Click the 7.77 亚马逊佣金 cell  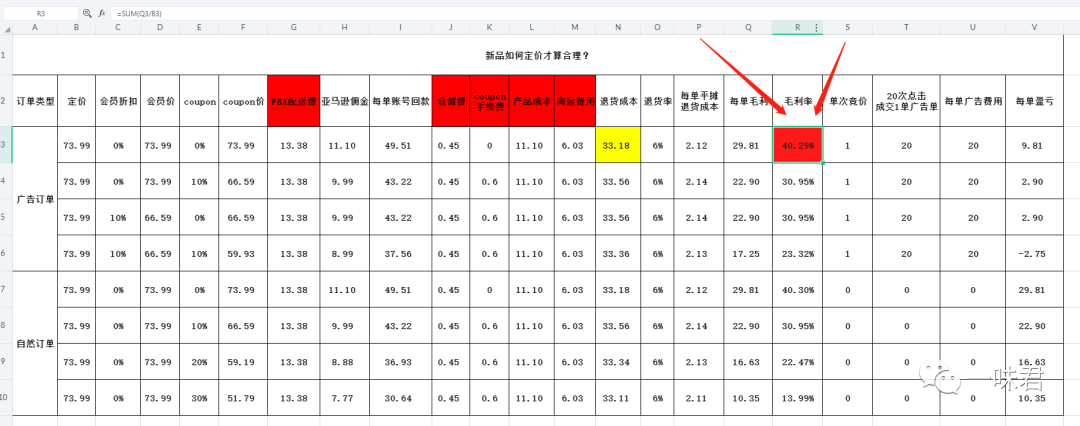(344, 398)
